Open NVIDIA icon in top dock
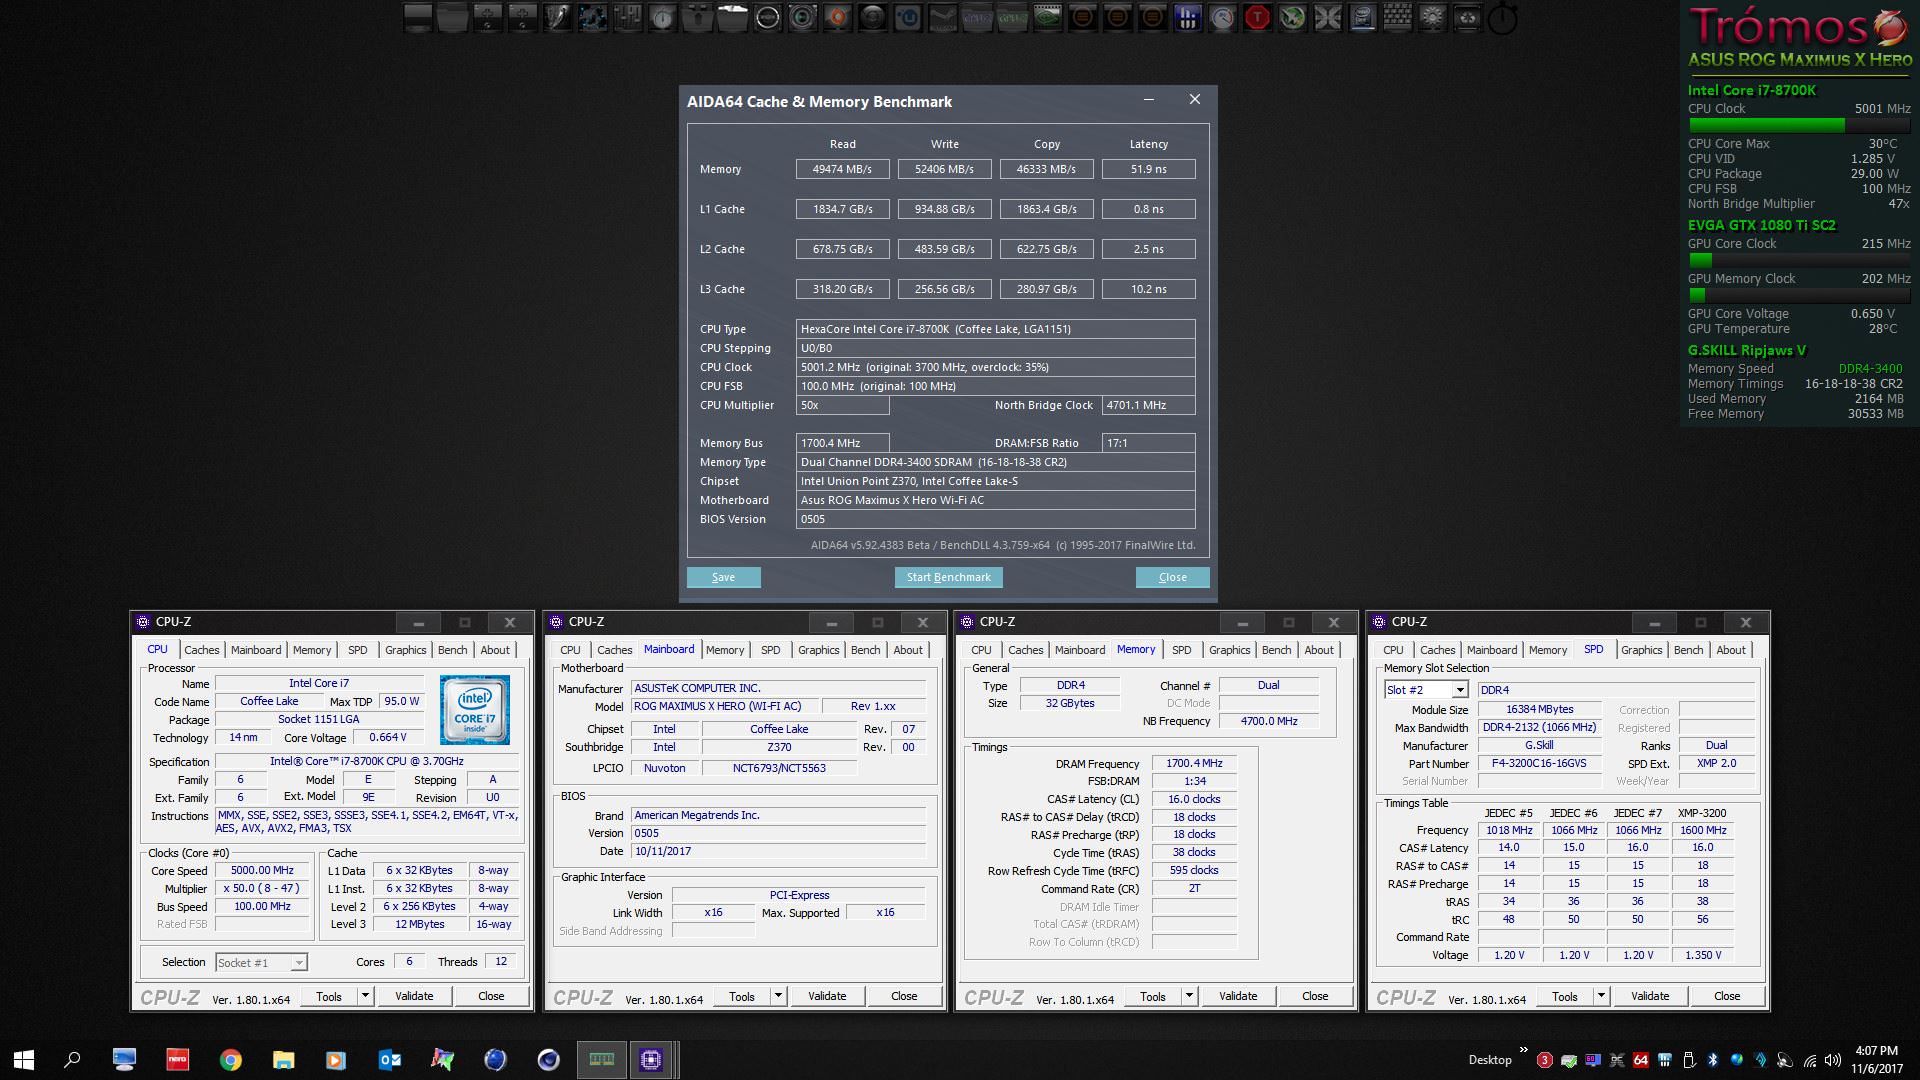This screenshot has height=1080, width=1920. tap(1047, 17)
